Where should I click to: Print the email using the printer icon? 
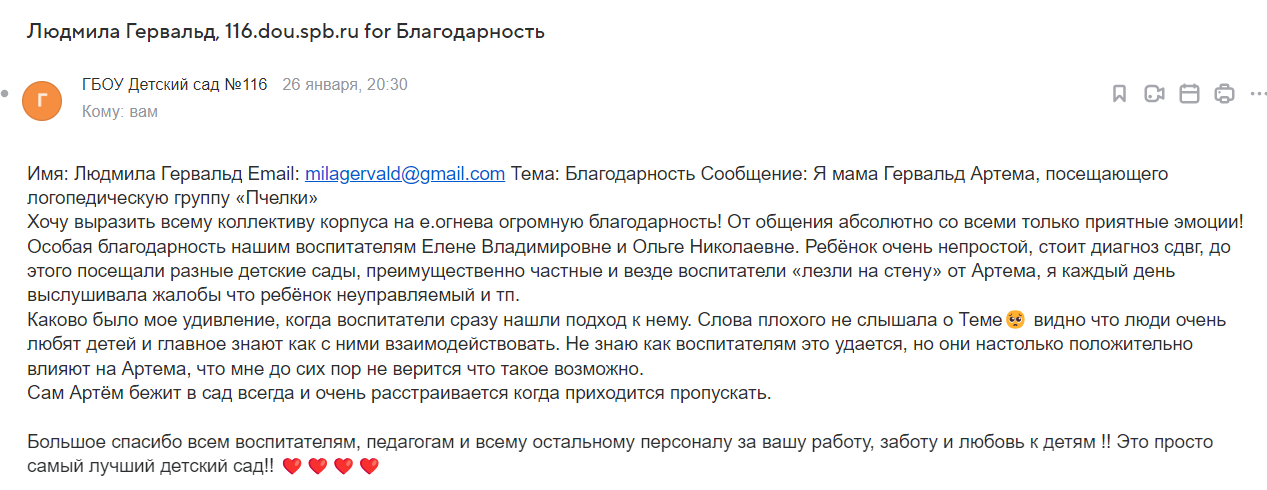coord(1225,94)
